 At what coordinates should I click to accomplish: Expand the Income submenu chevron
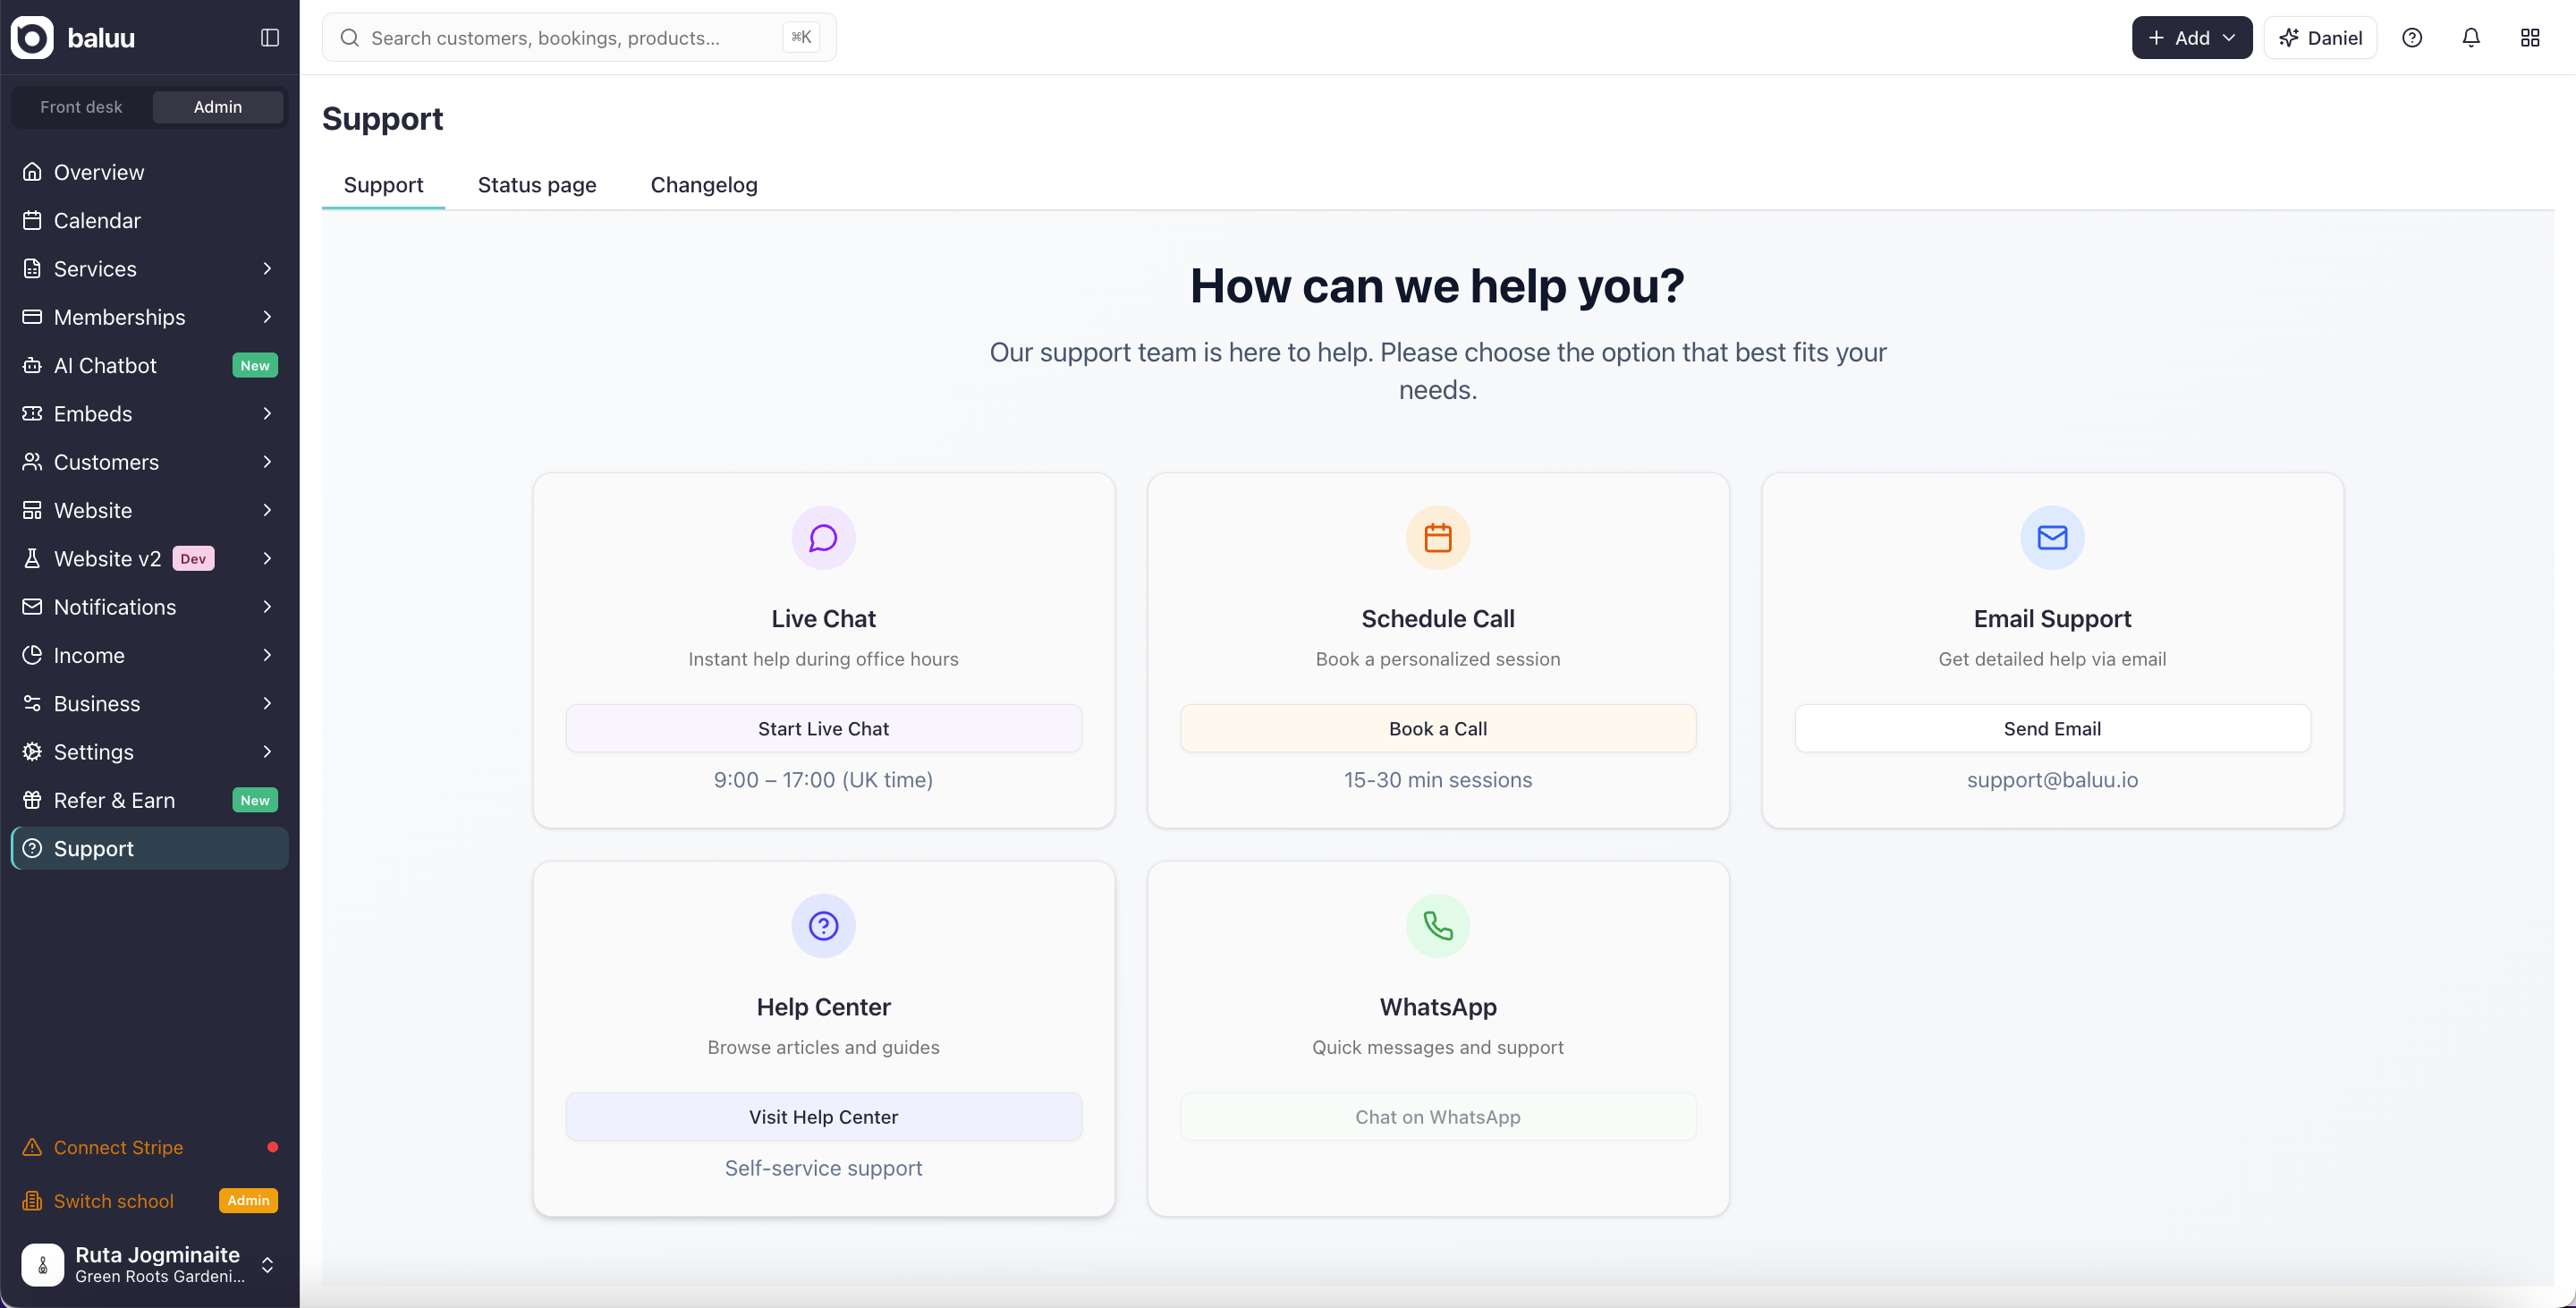(267, 655)
